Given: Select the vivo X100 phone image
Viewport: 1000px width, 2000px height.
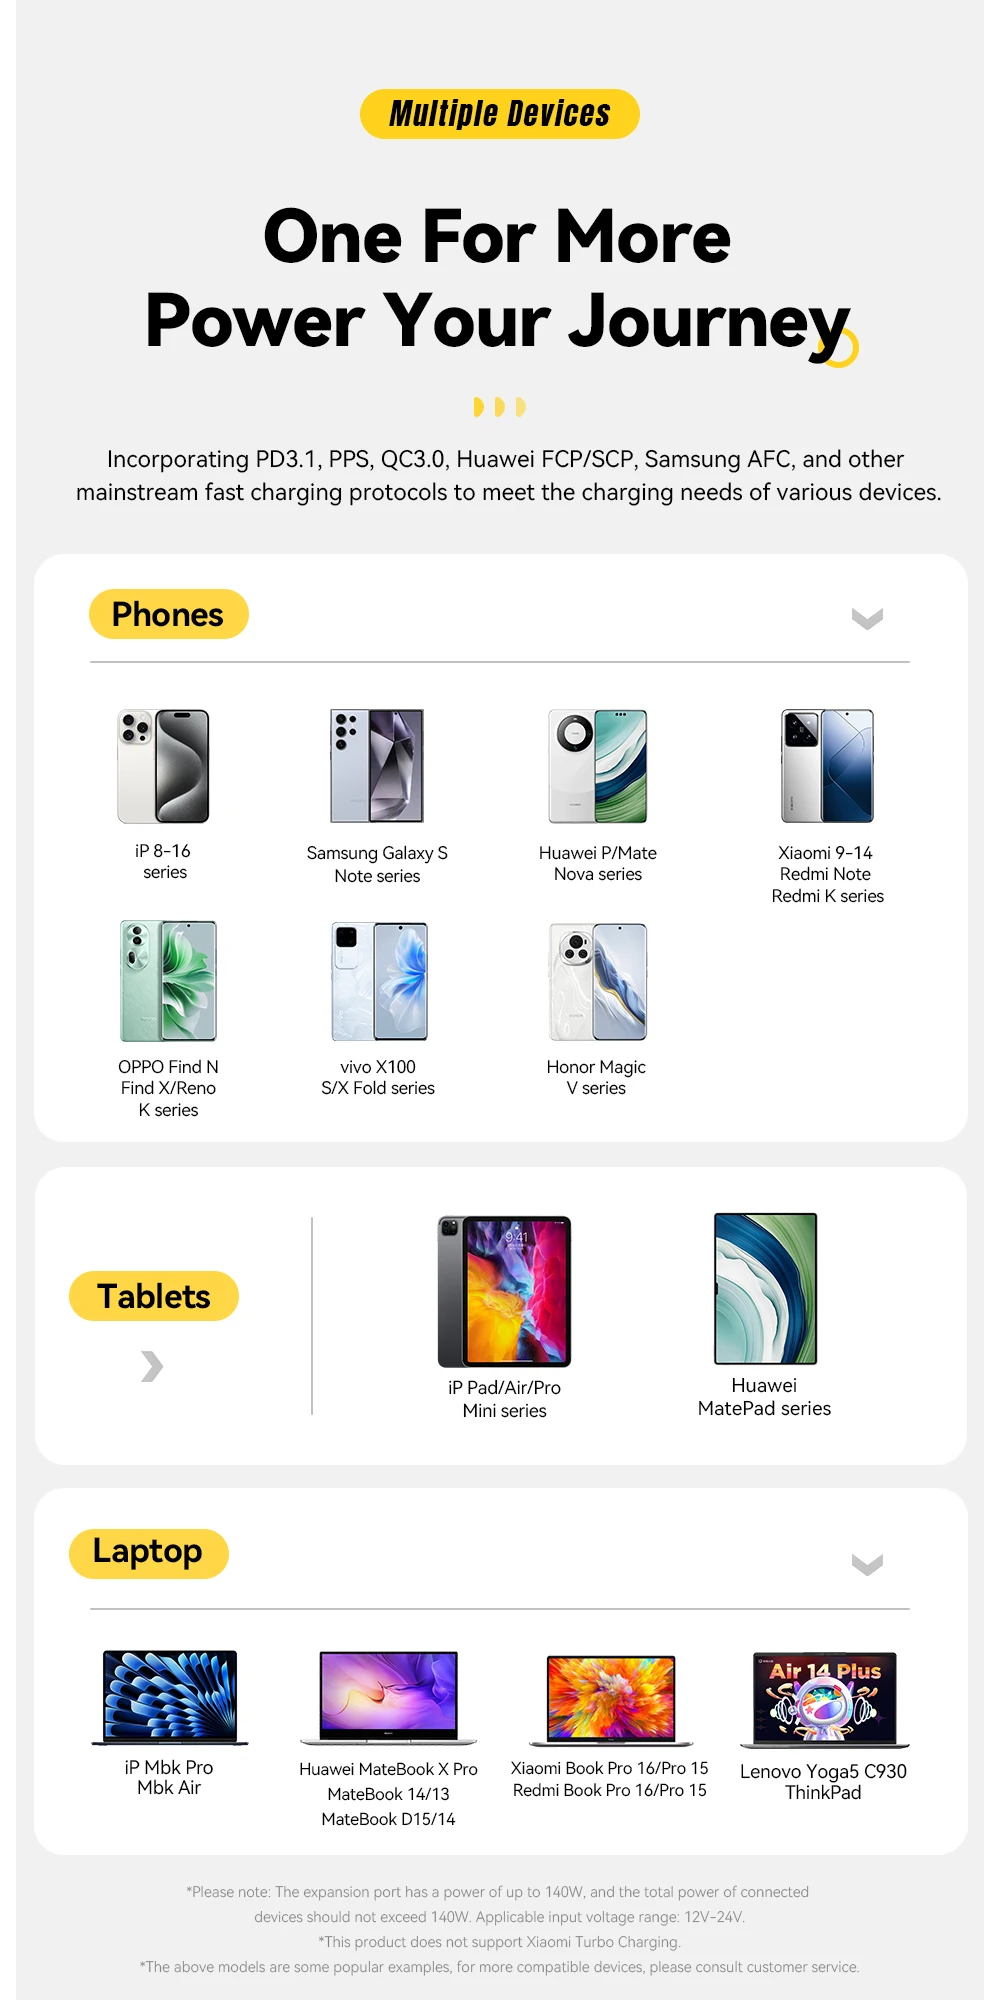Looking at the screenshot, I should point(379,981).
